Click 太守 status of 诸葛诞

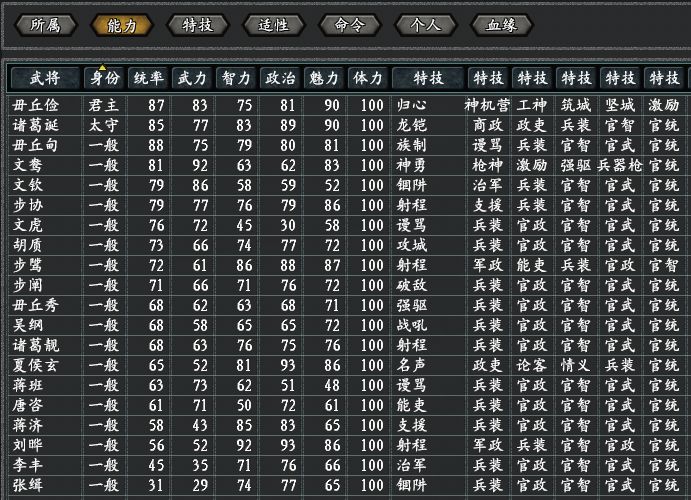click(104, 126)
